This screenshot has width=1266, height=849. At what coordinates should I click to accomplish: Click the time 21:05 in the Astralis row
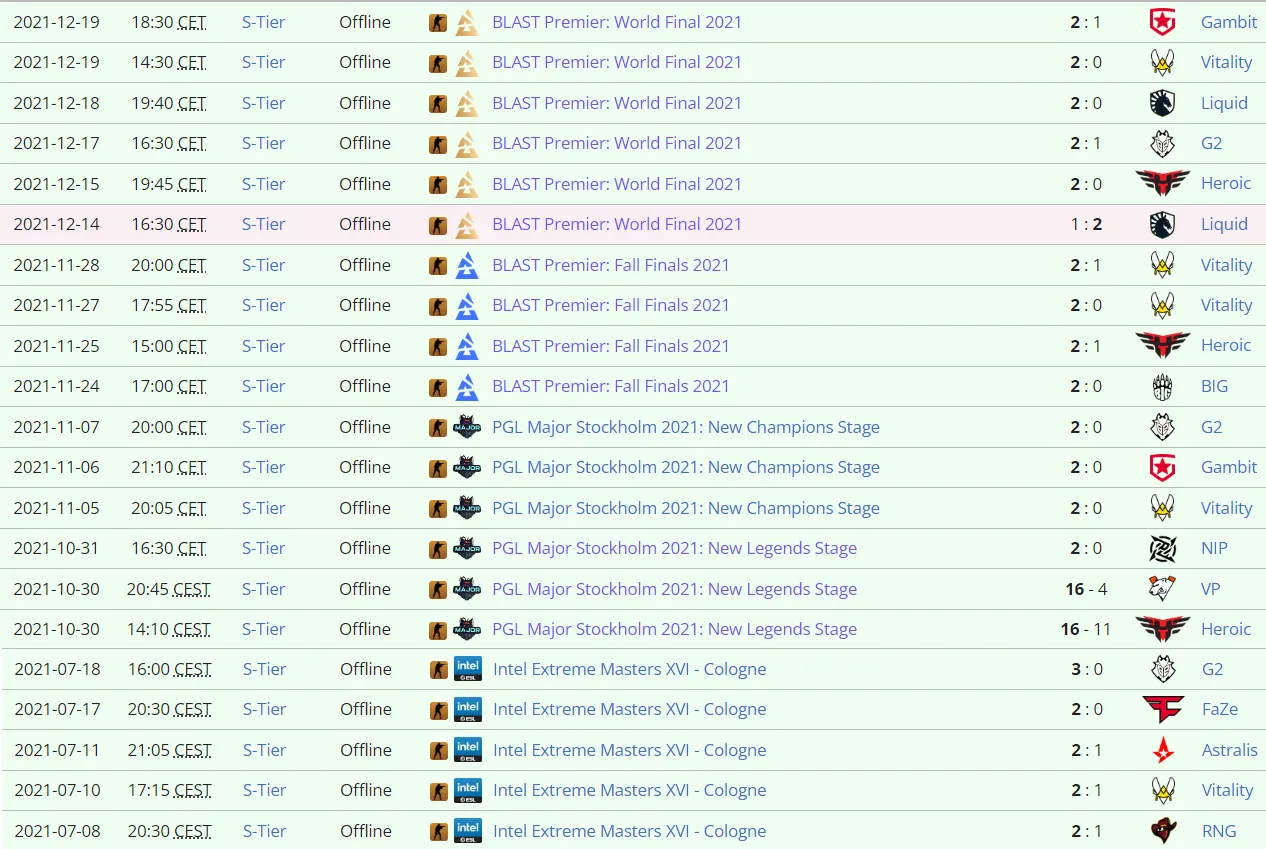tap(150, 750)
